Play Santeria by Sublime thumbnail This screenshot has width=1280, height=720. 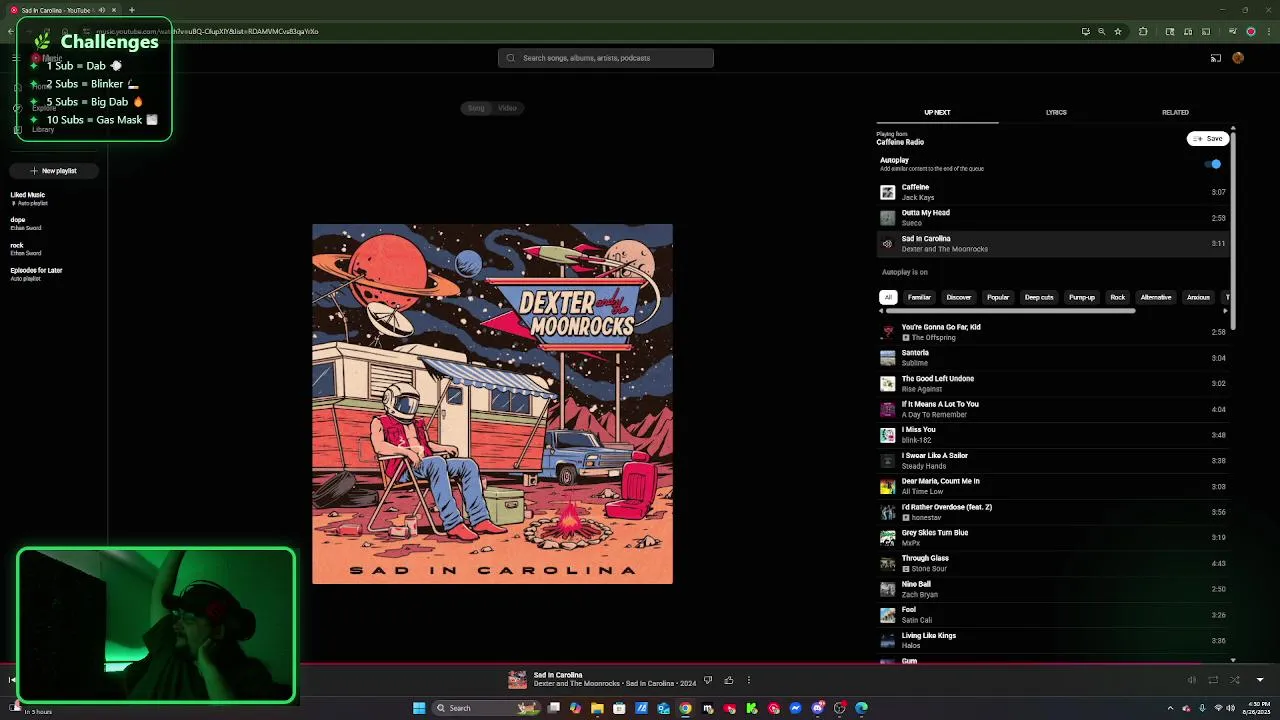point(887,358)
